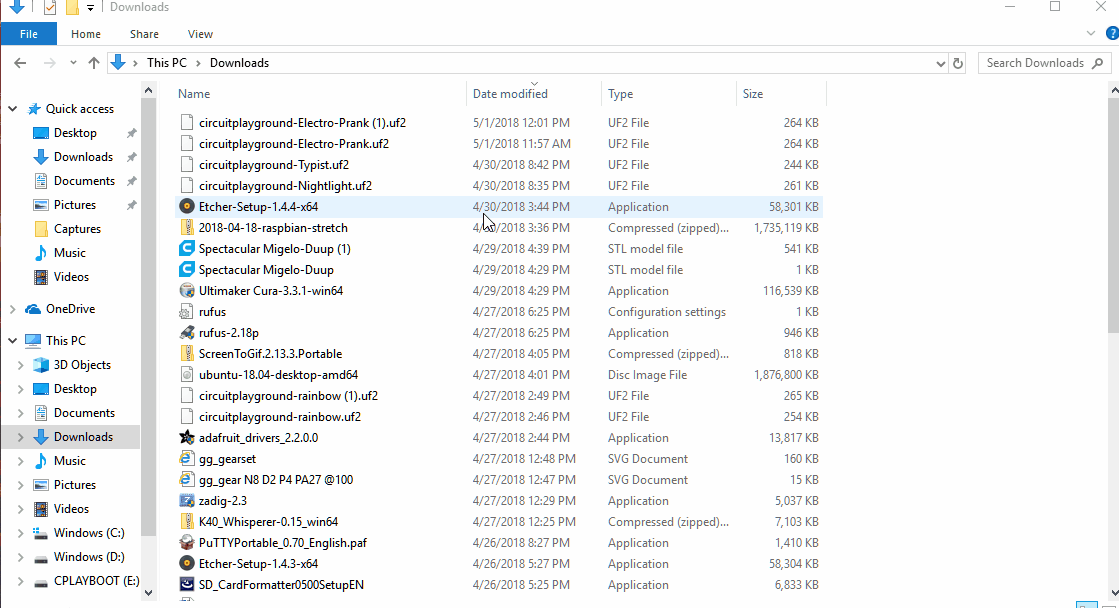Click the refresh button beside address bar
Image resolution: width=1119 pixels, height=608 pixels.
(x=958, y=63)
